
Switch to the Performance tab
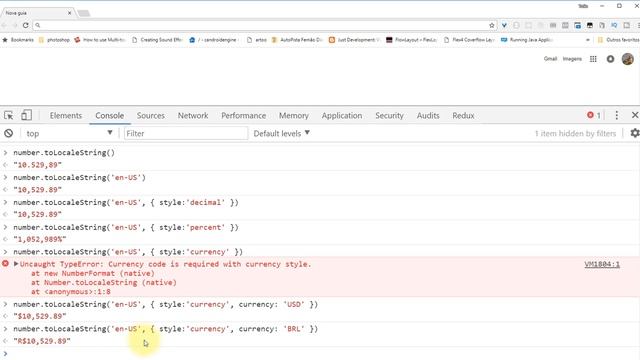(x=243, y=116)
